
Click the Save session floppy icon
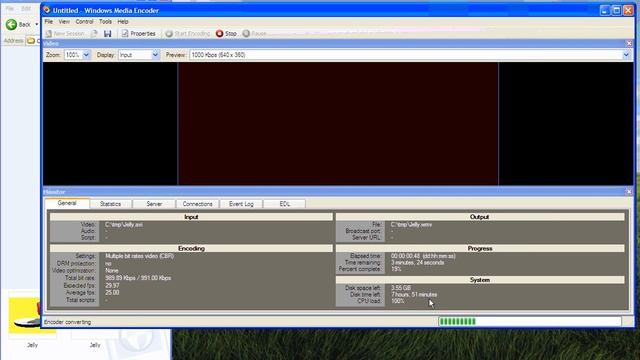pos(107,33)
